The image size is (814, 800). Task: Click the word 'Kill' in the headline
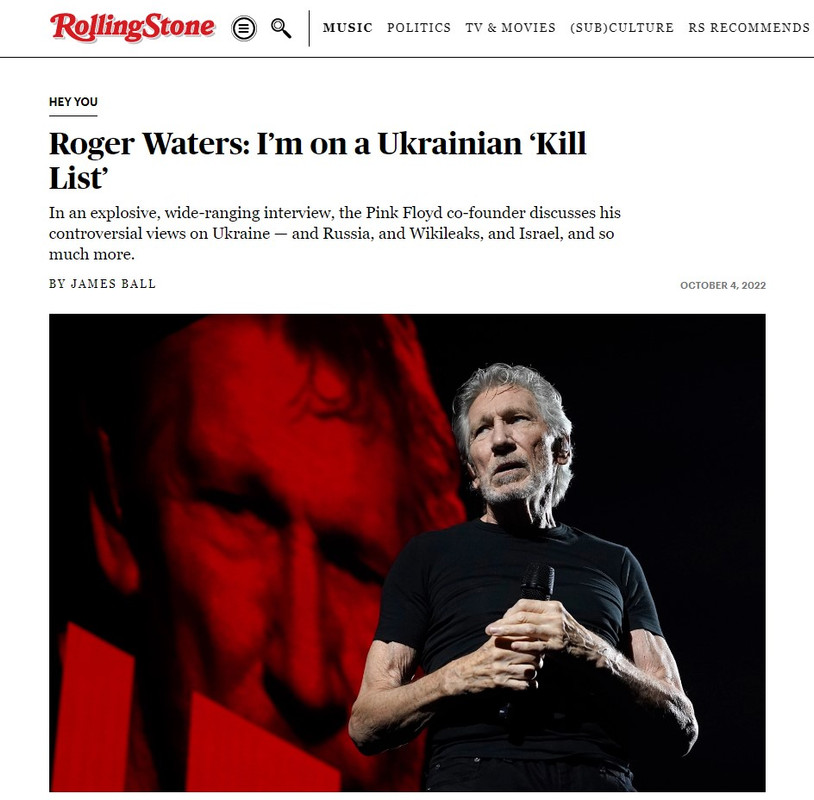pyautogui.click(x=558, y=143)
